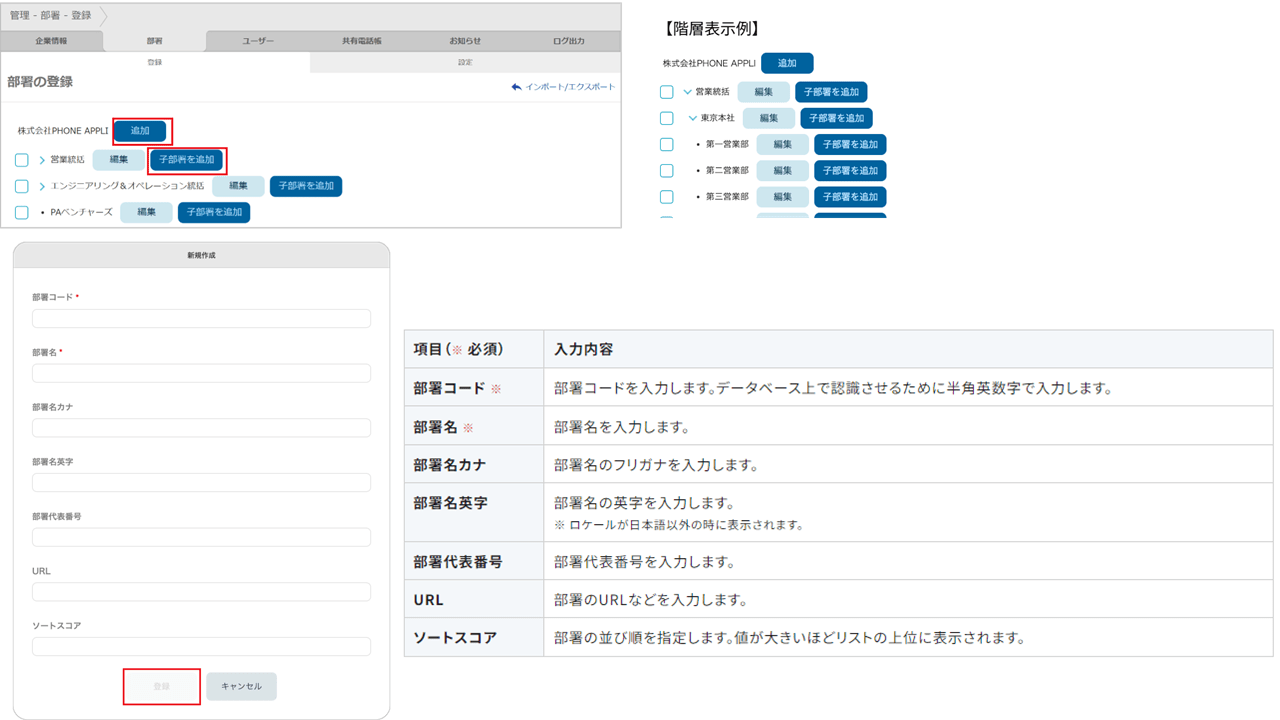Click the 【階層表示例】 heading

coord(713,29)
